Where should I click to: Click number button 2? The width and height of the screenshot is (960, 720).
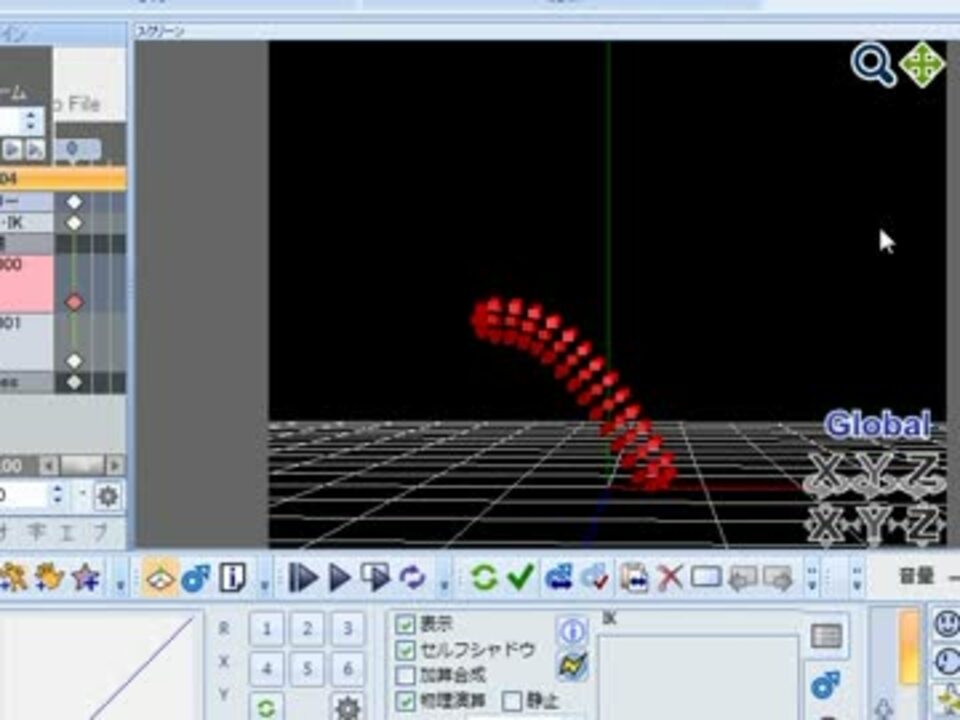click(307, 629)
